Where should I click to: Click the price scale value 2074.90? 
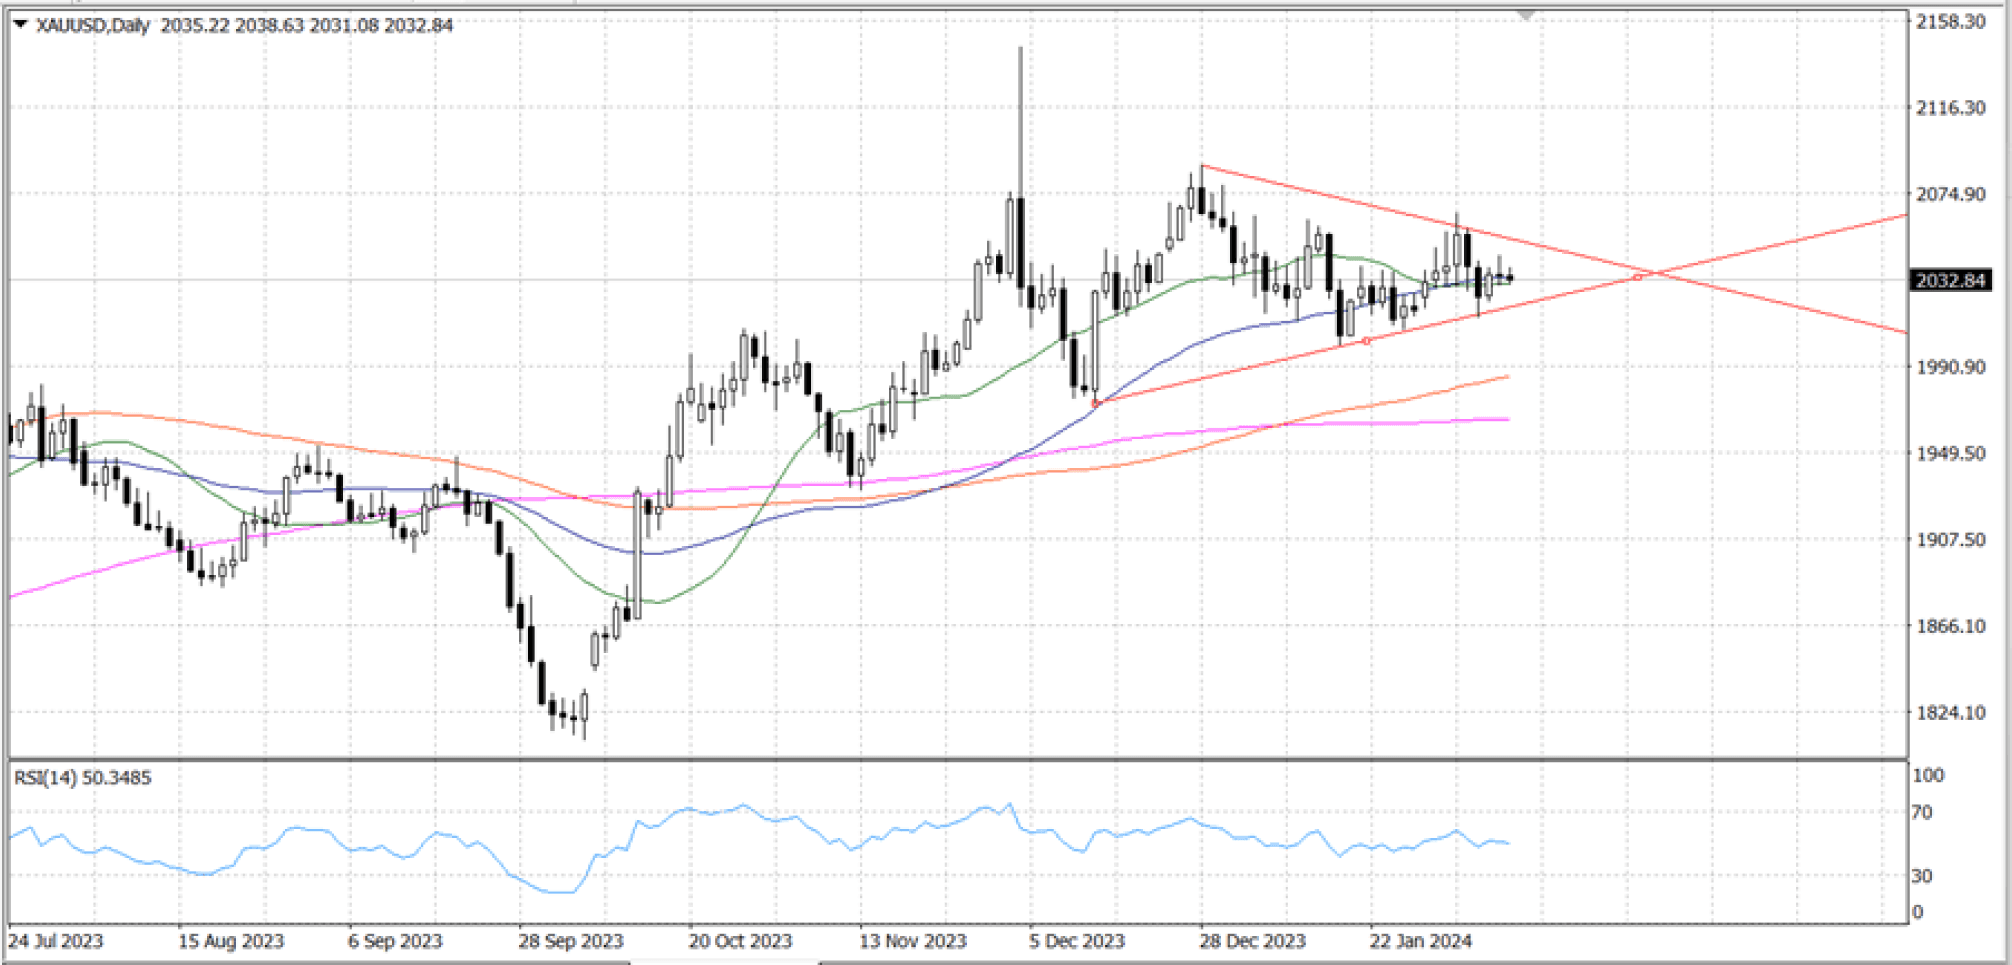click(x=1950, y=194)
